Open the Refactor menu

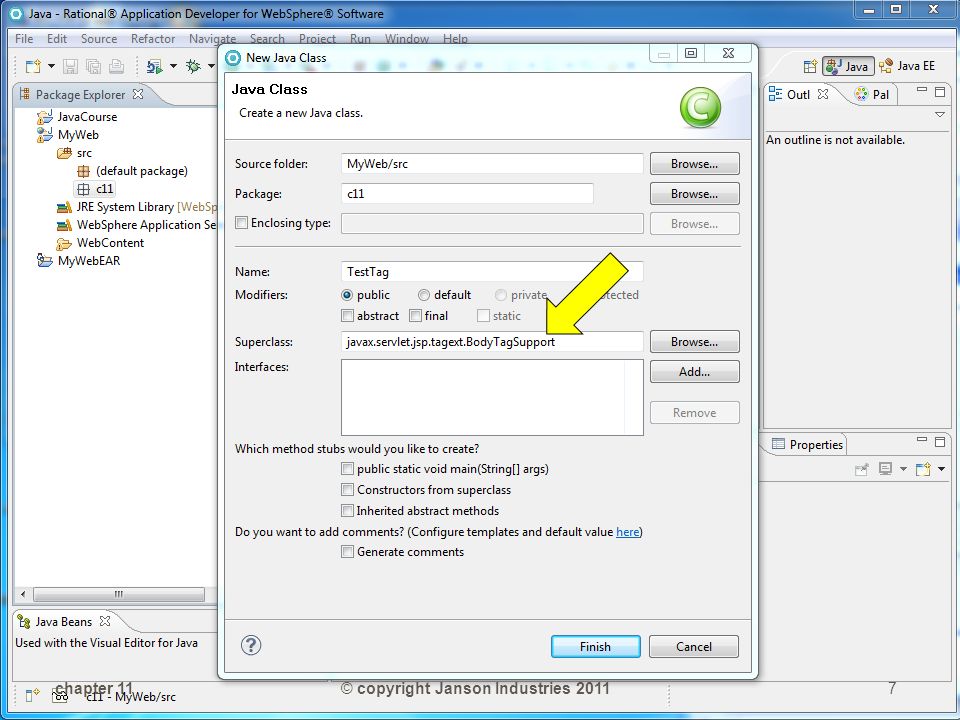[x=153, y=39]
